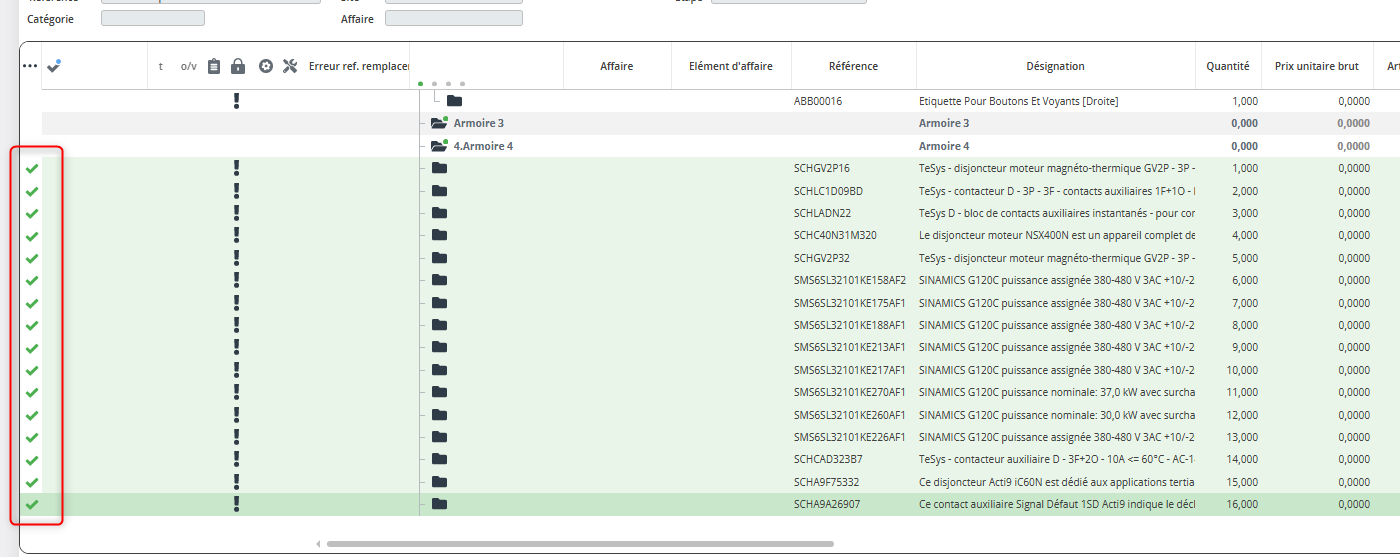Click the horizontal scrollbar thumb below grid
Screen dimensions: 1400x557
pyautogui.click(x=580, y=544)
